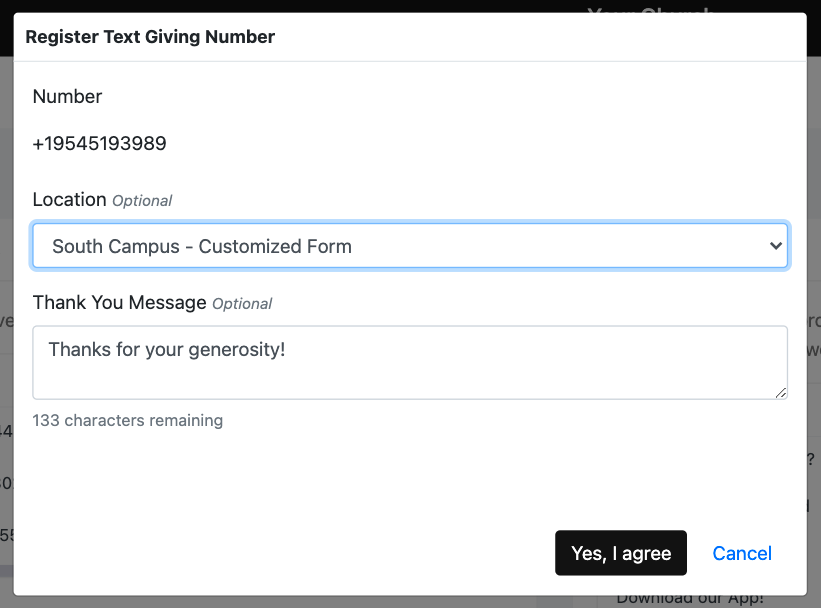Screen dimensions: 821x608
Task: Click the phone number +19545193989
Action: tap(99, 144)
